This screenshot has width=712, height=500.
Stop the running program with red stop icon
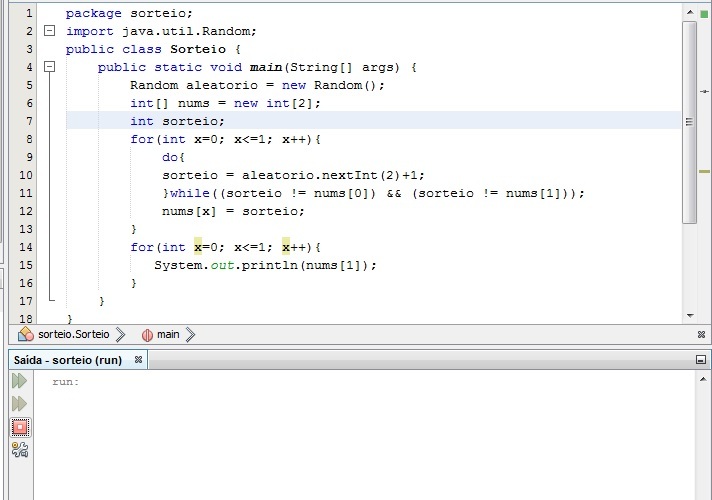[20, 427]
